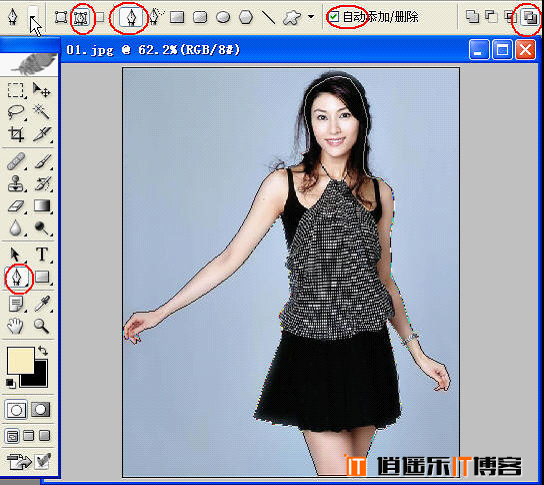
Task: Select the Pen tool in the toolbox
Action: [17, 277]
